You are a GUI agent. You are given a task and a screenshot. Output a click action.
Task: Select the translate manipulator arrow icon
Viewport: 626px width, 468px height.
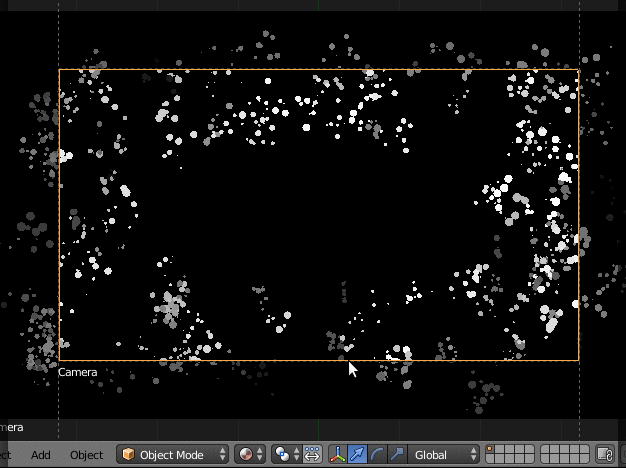(357, 454)
